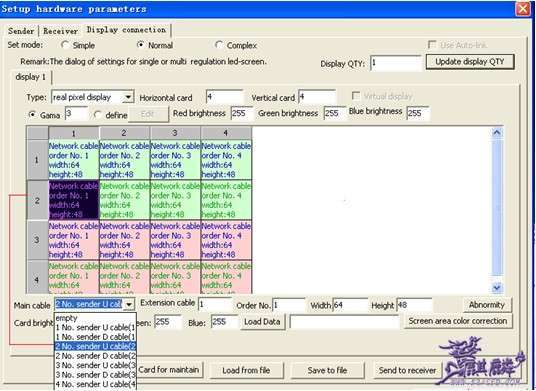Click the card Blue brightness field
Viewport: 536px width, 391px height.
click(224, 322)
